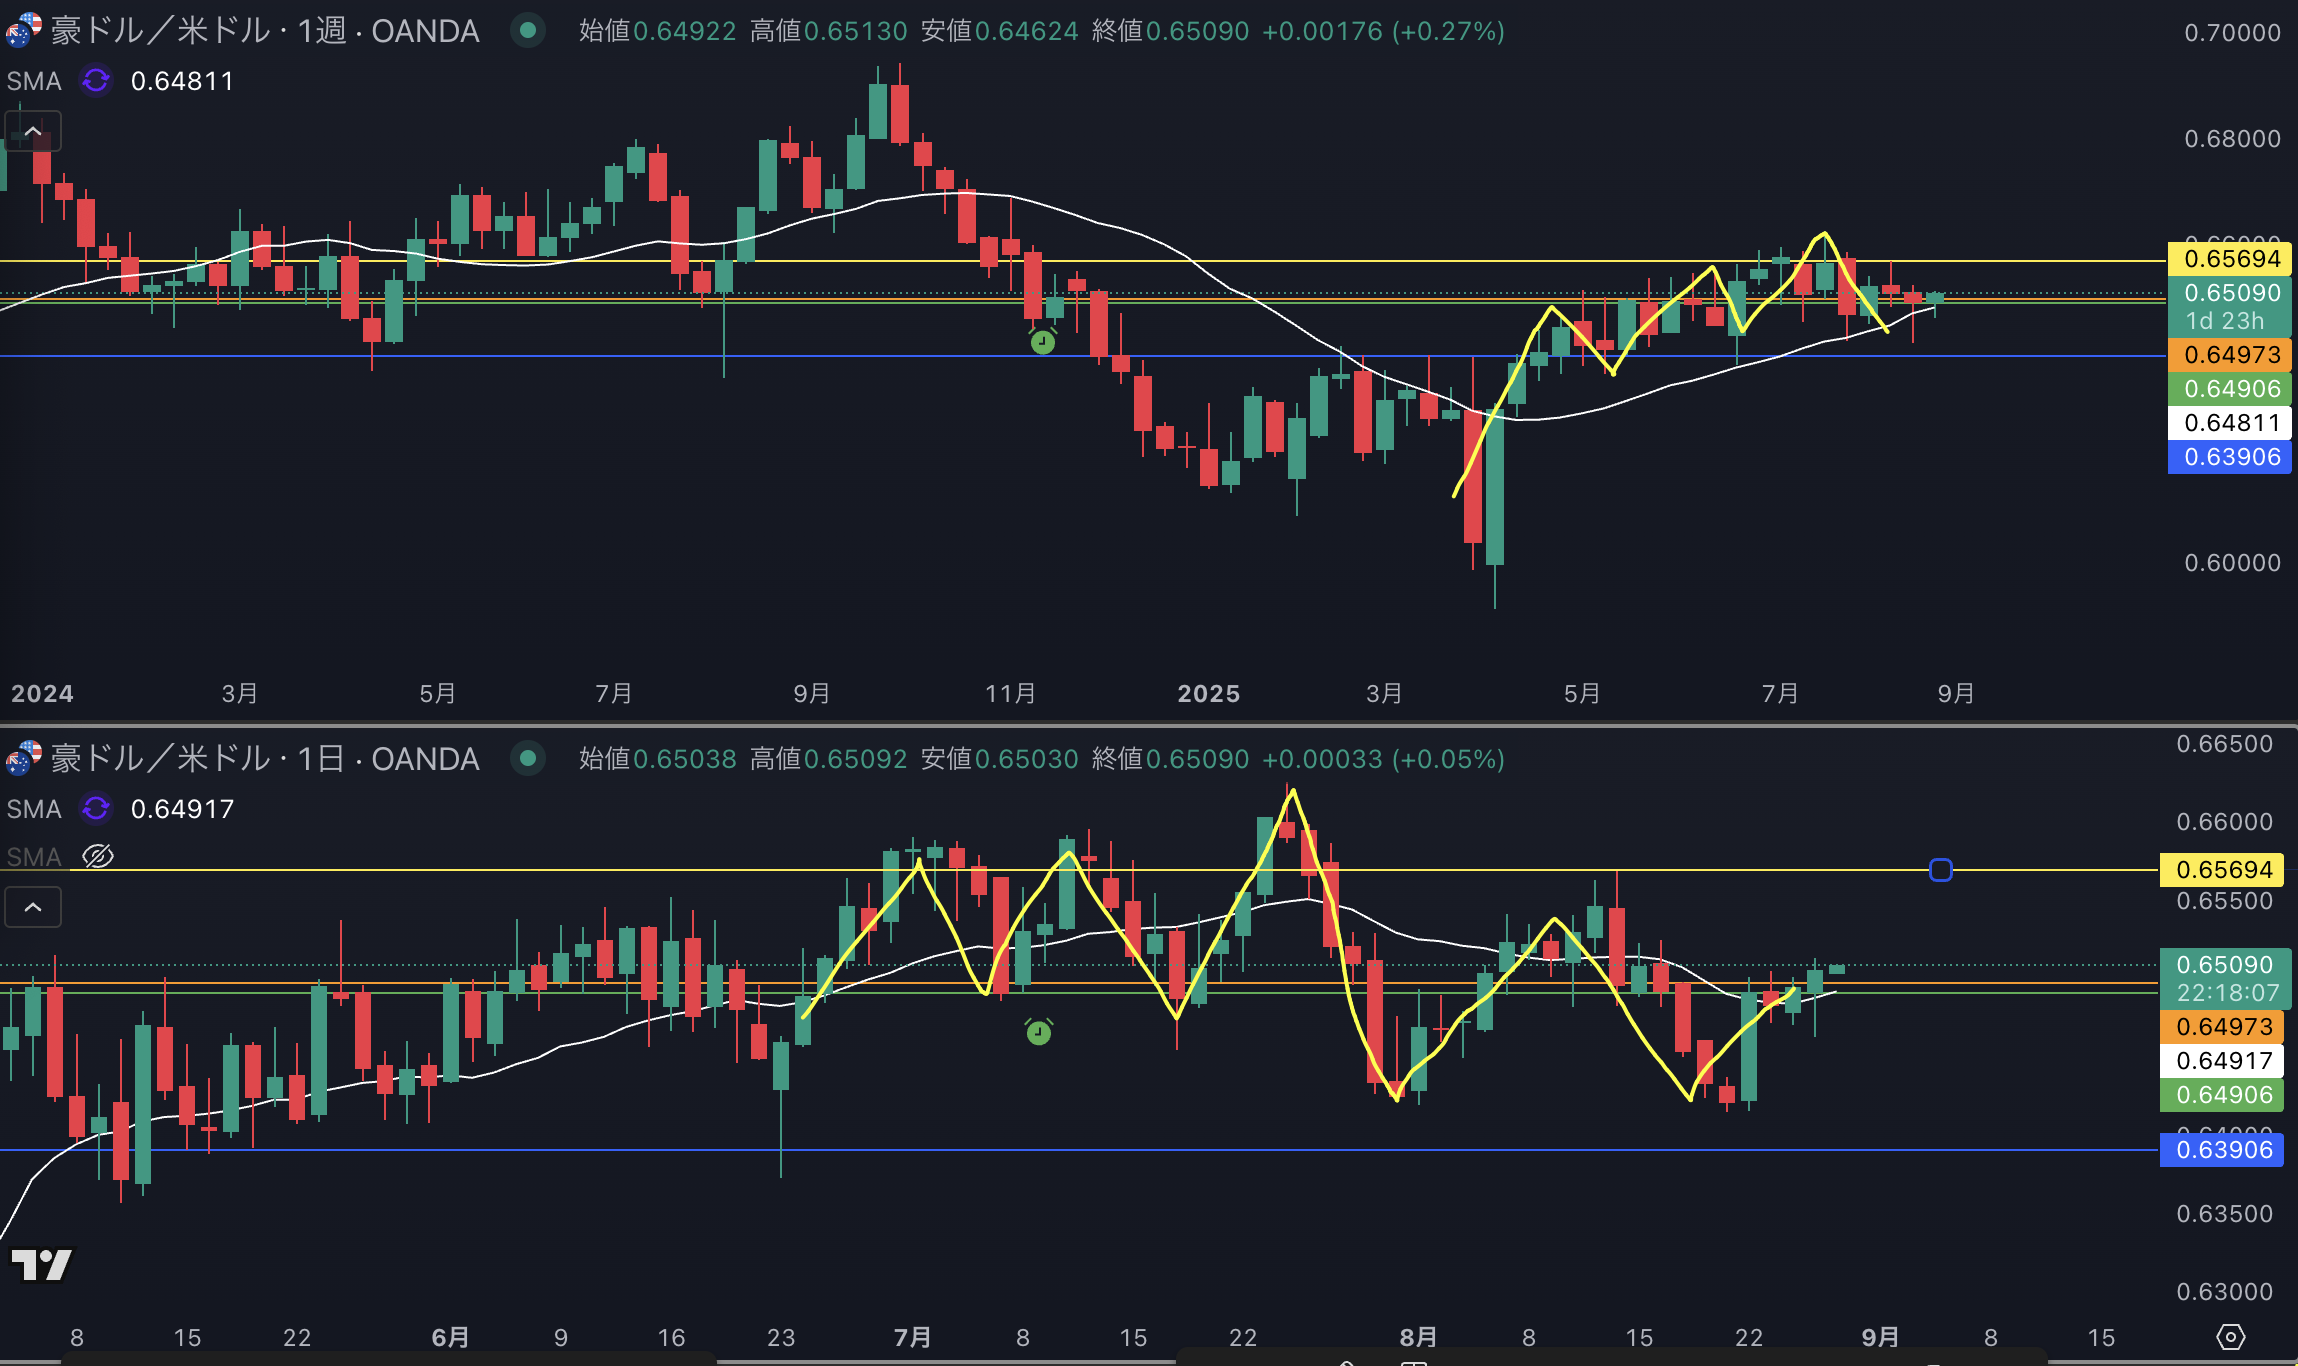Click green market status dot on weekly chart
Image resolution: width=2298 pixels, height=1366 pixels.
(527, 31)
